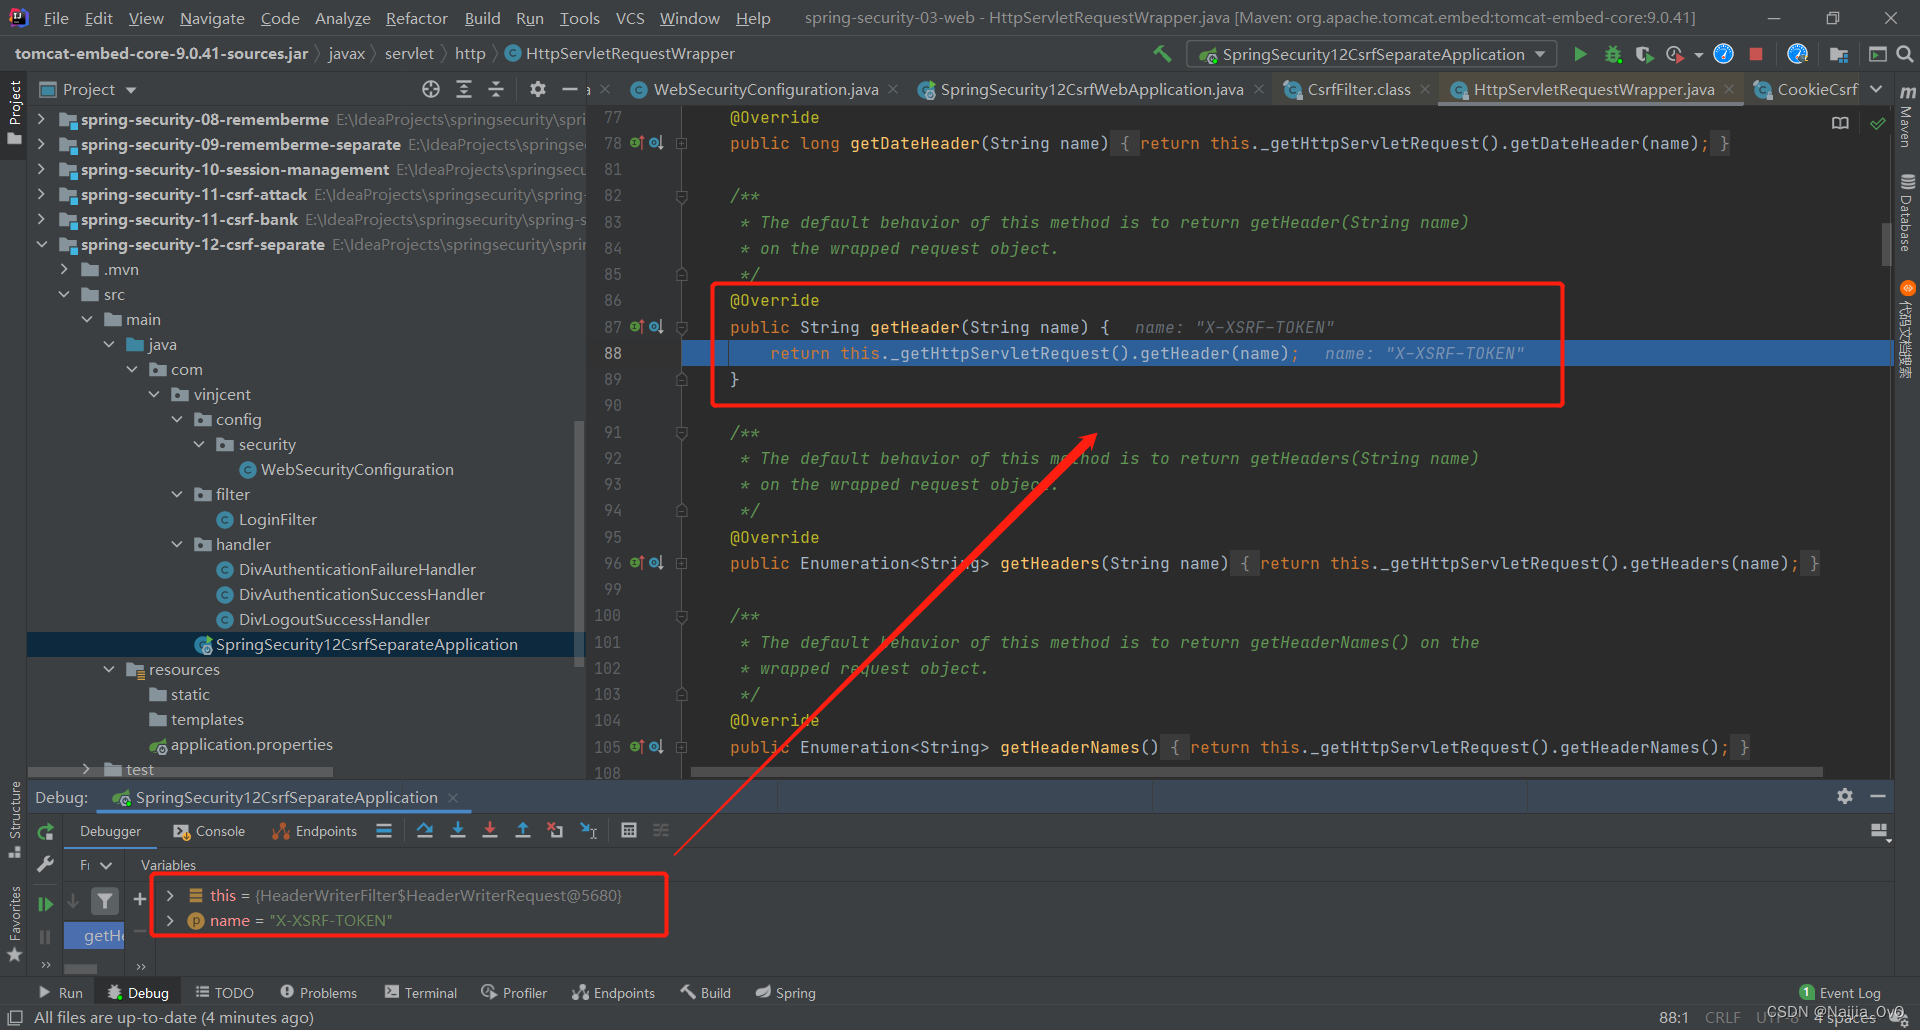Hide the Project panel with the minus icon

(570, 89)
